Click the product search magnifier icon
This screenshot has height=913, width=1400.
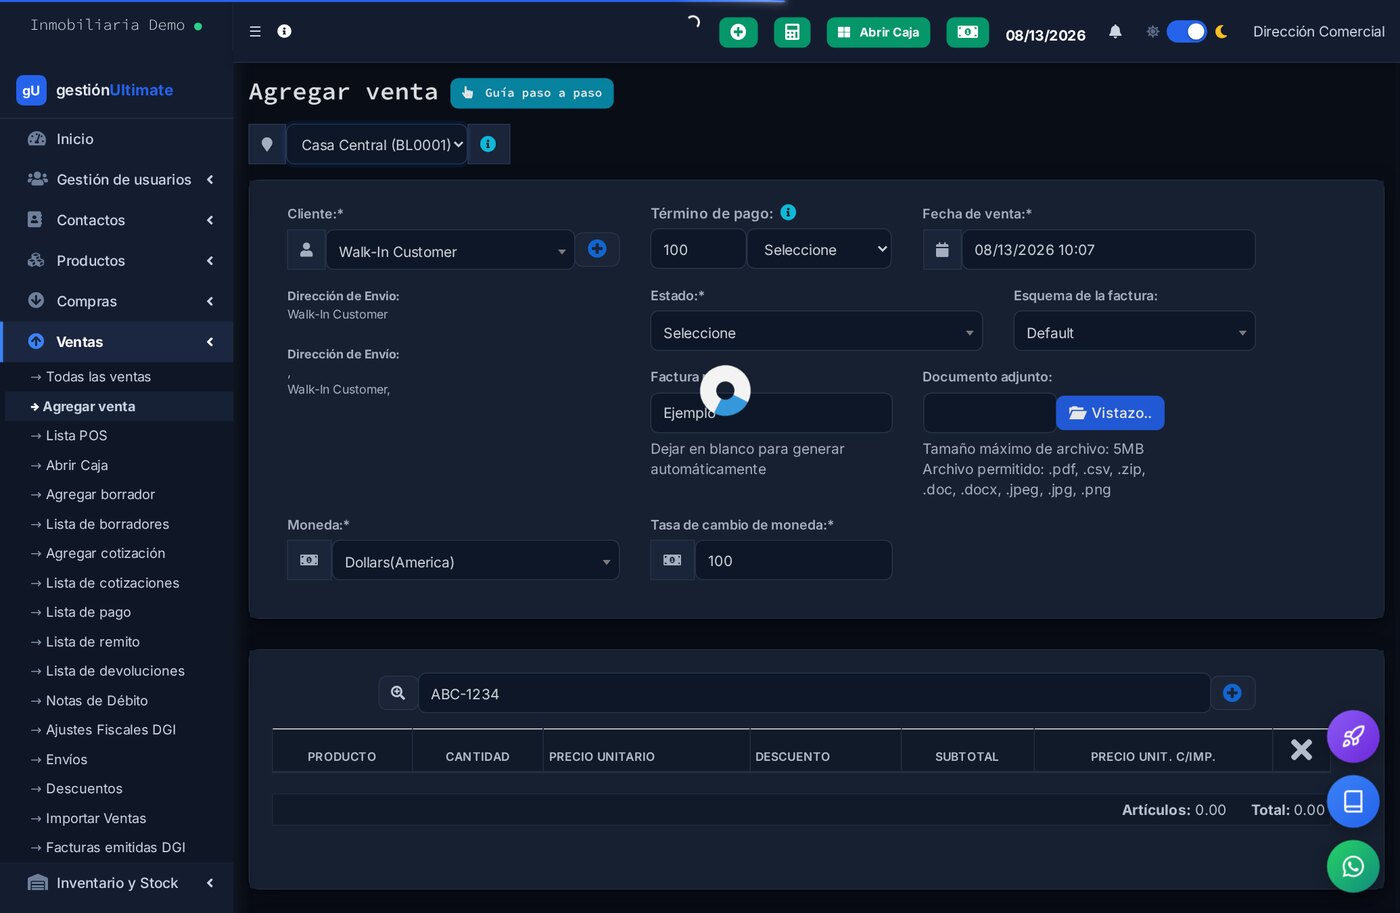point(398,693)
